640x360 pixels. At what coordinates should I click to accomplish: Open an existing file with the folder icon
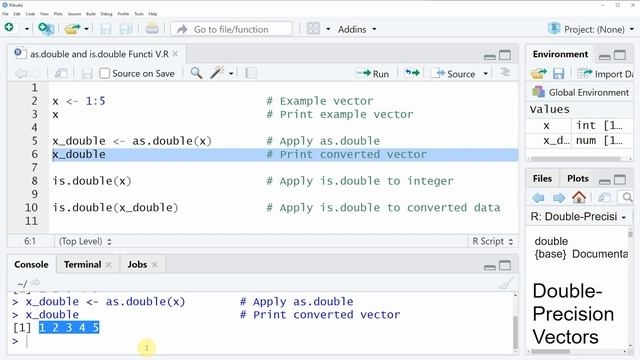click(73, 29)
